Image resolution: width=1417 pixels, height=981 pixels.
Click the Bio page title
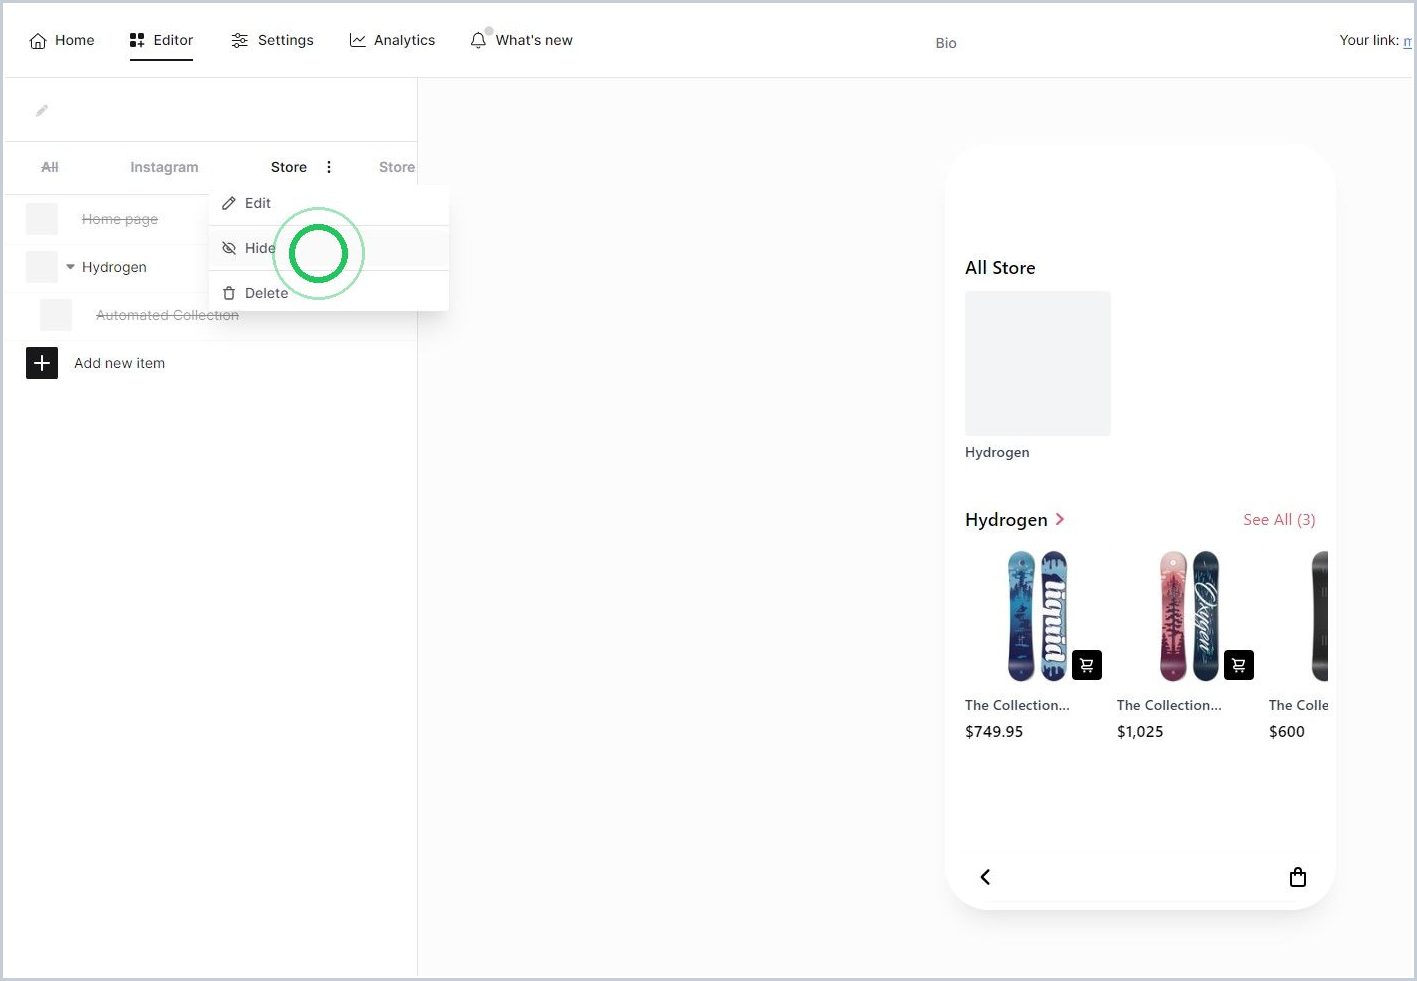click(x=946, y=43)
